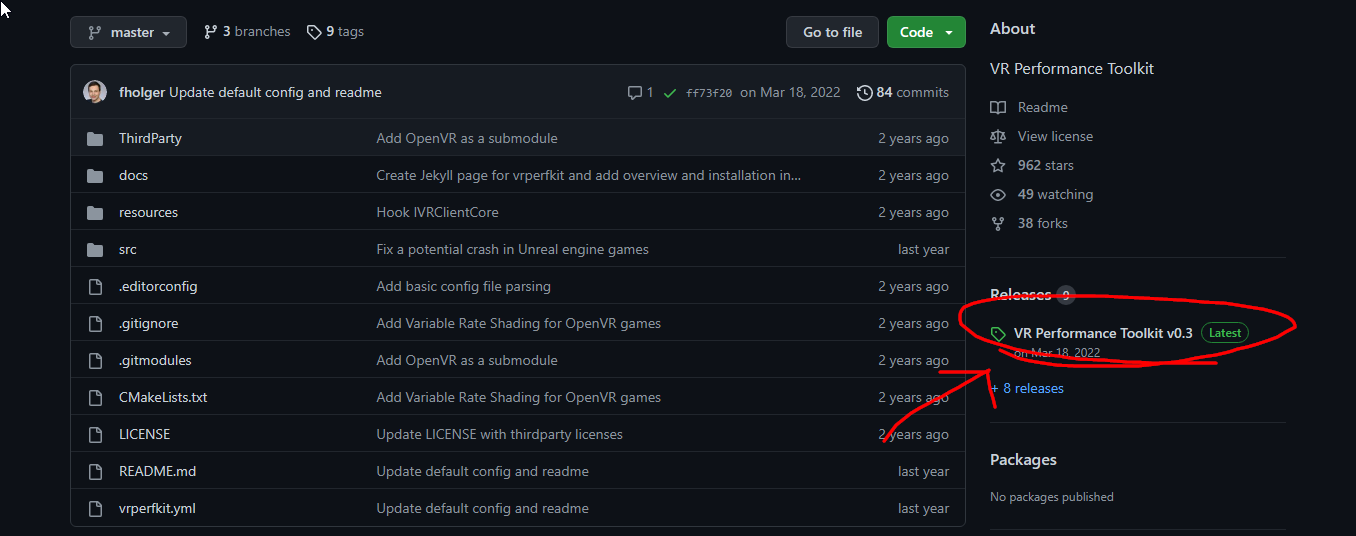Image resolution: width=1356 pixels, height=536 pixels.
Task: Open the View license link
Action: click(1055, 136)
